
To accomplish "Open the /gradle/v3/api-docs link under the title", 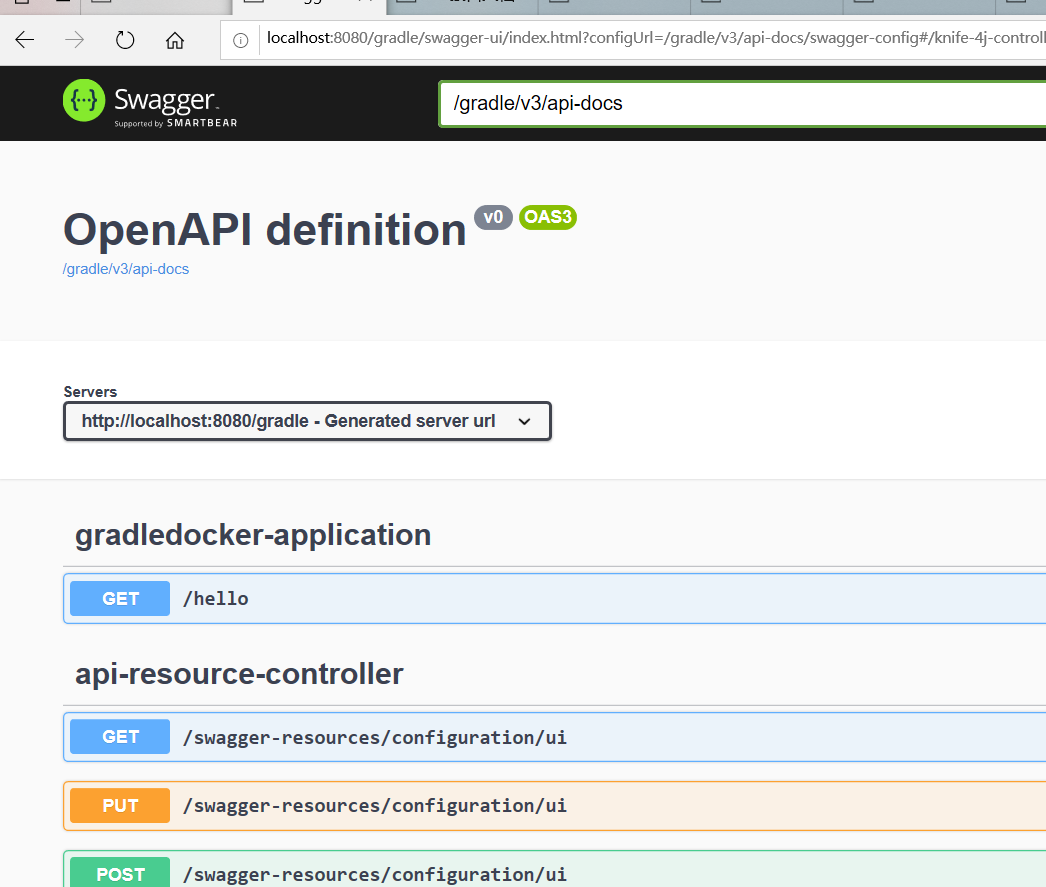I will click(x=125, y=269).
